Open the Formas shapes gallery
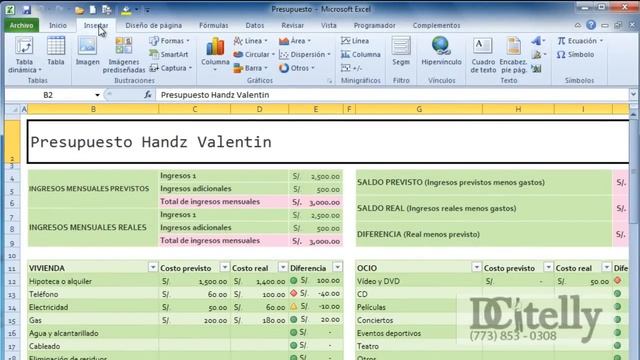This screenshot has height=360, width=640. [170, 41]
